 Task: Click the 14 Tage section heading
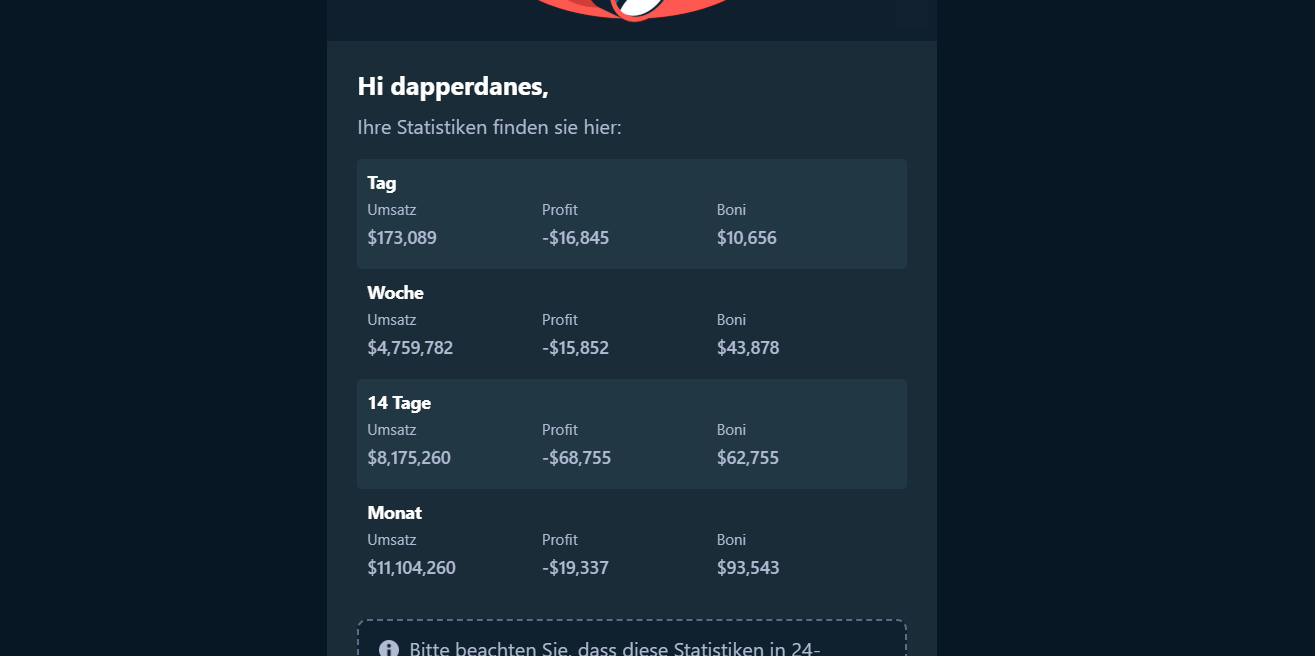tap(399, 403)
